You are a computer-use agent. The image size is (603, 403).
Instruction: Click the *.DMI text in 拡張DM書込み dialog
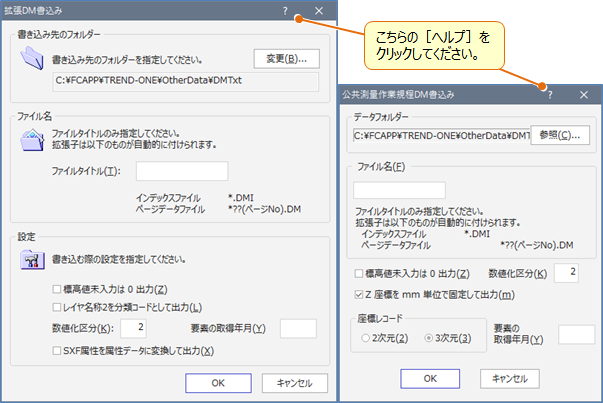coord(241,198)
